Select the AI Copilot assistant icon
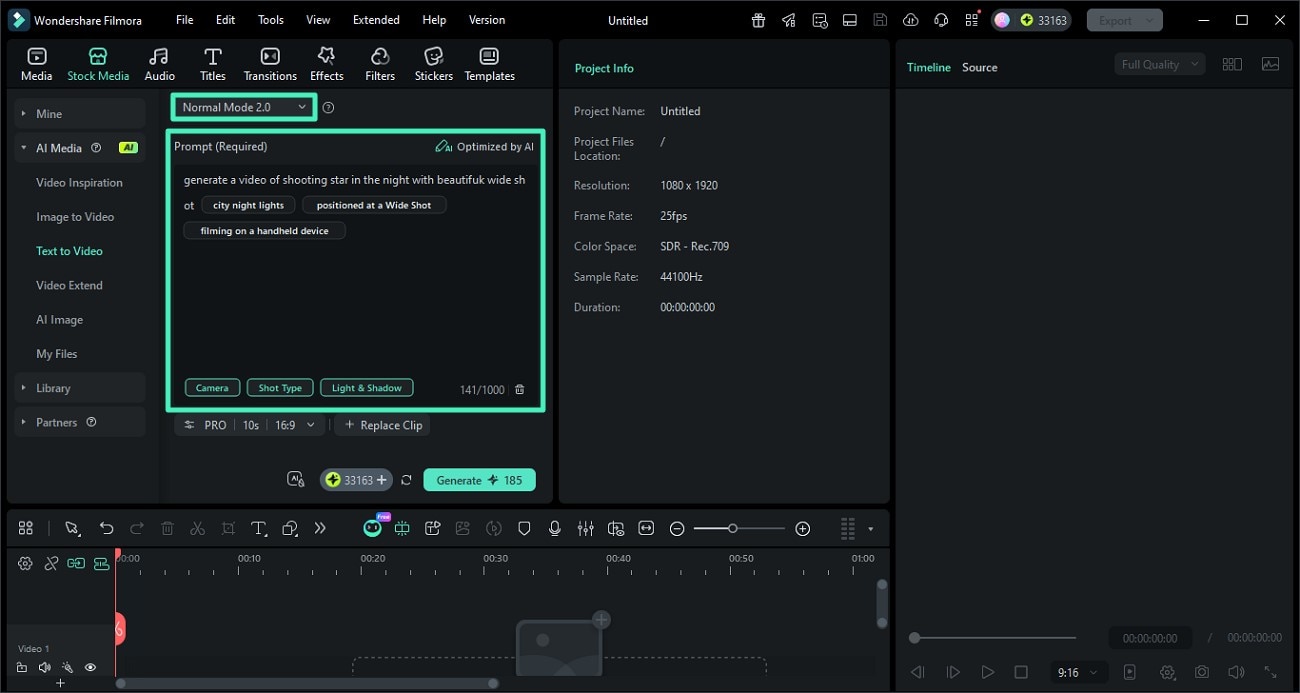The height and width of the screenshot is (693, 1300). click(x=372, y=527)
